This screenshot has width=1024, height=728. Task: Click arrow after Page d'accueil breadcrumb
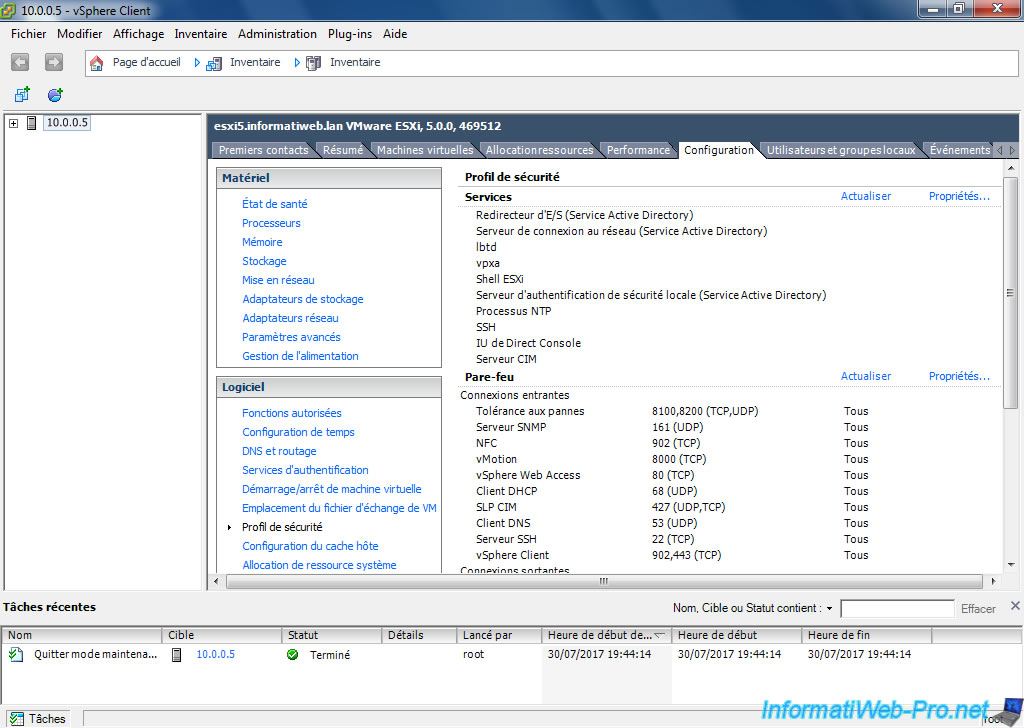pyautogui.click(x=197, y=63)
